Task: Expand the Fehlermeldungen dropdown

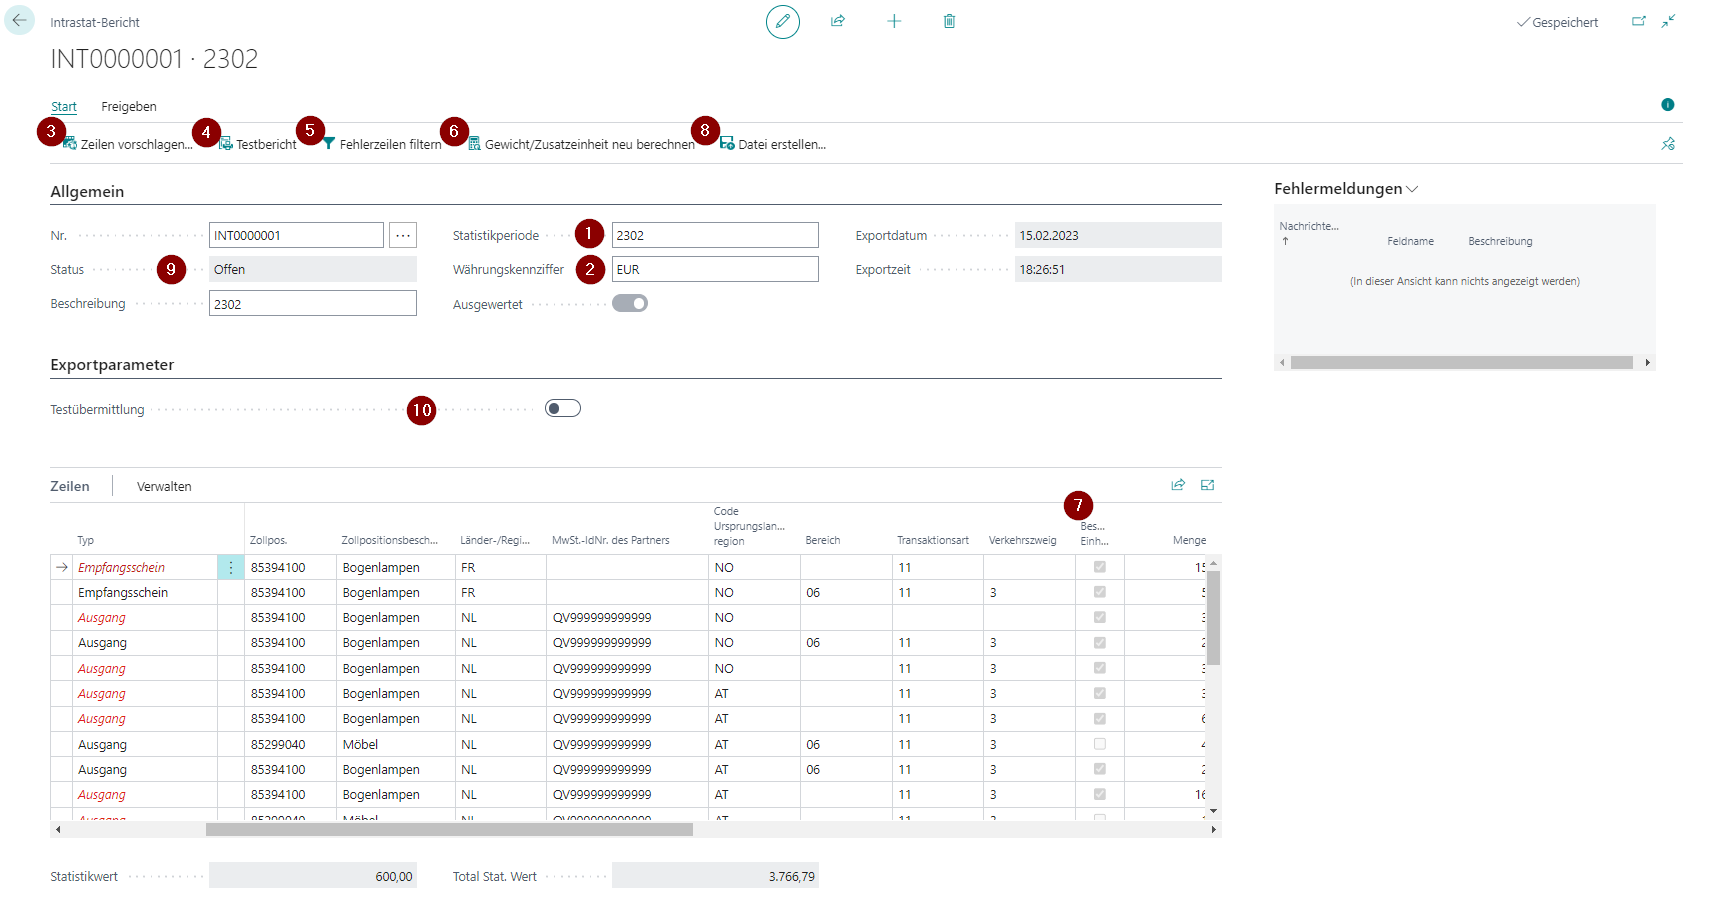Action: click(x=1413, y=188)
